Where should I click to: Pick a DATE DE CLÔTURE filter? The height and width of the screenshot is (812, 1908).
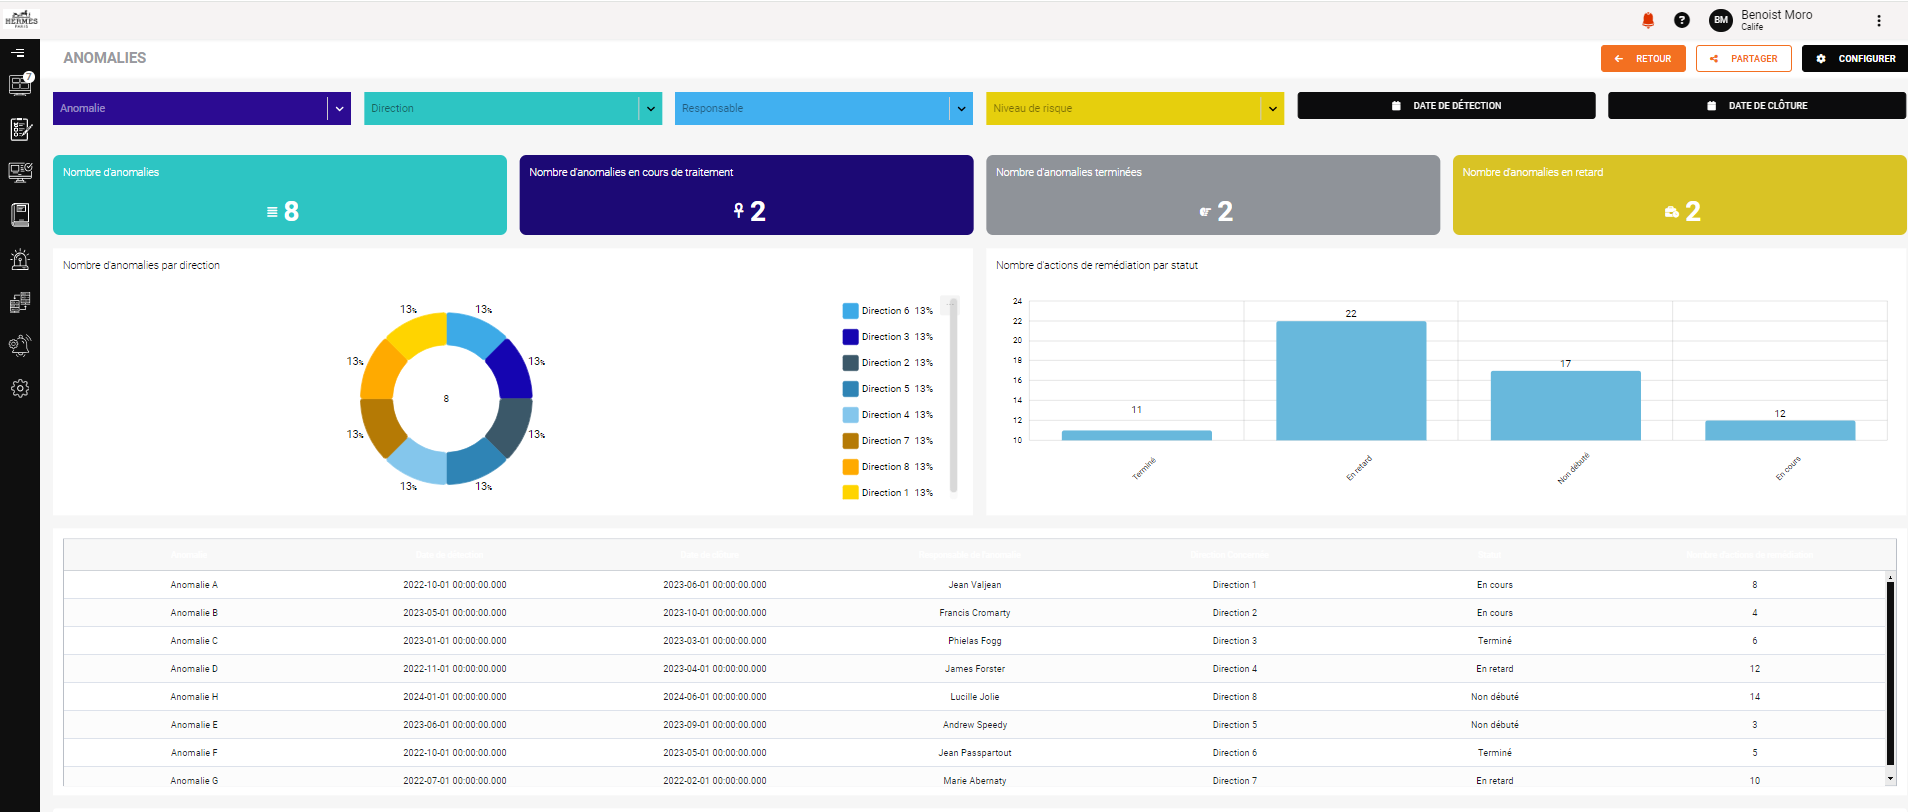1757,106
